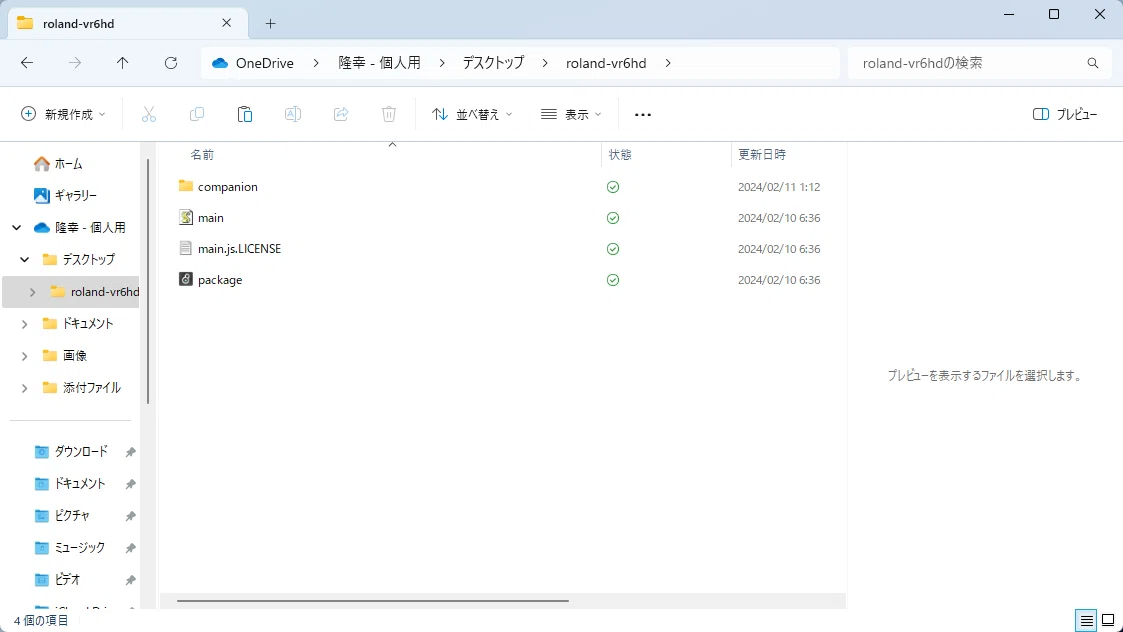Switch to details view in status bar

[1086, 621]
